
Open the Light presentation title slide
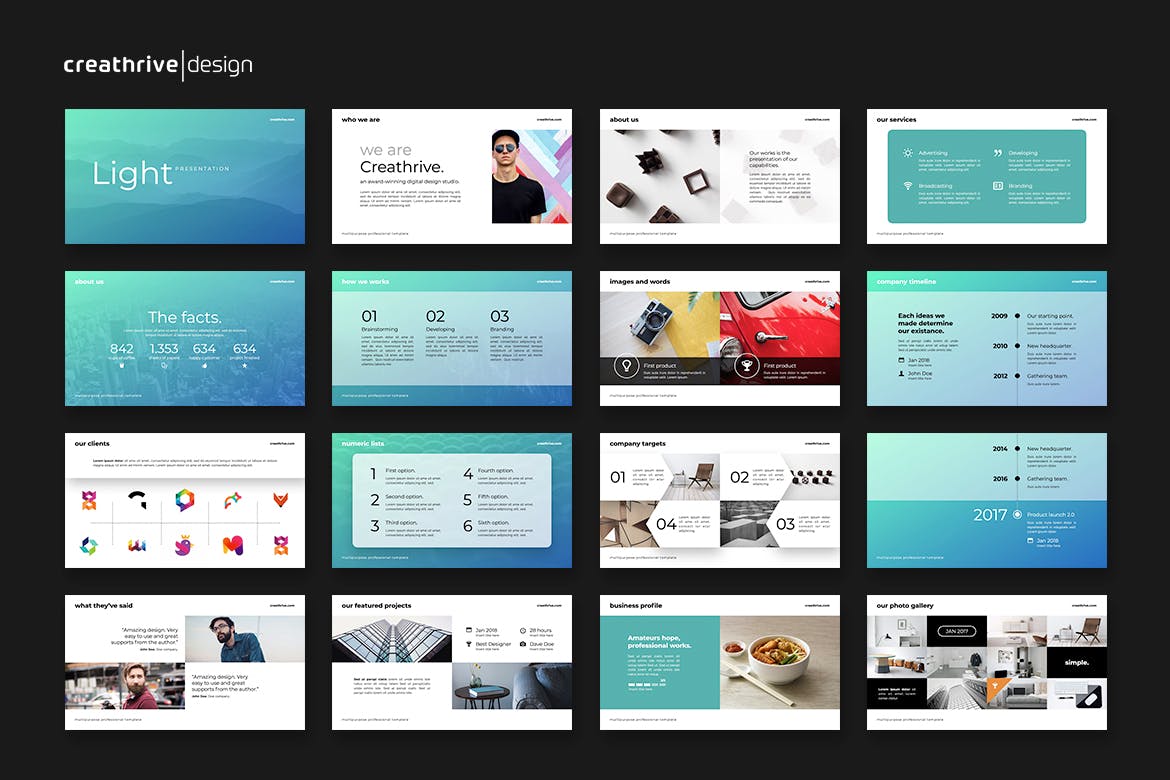pos(185,176)
